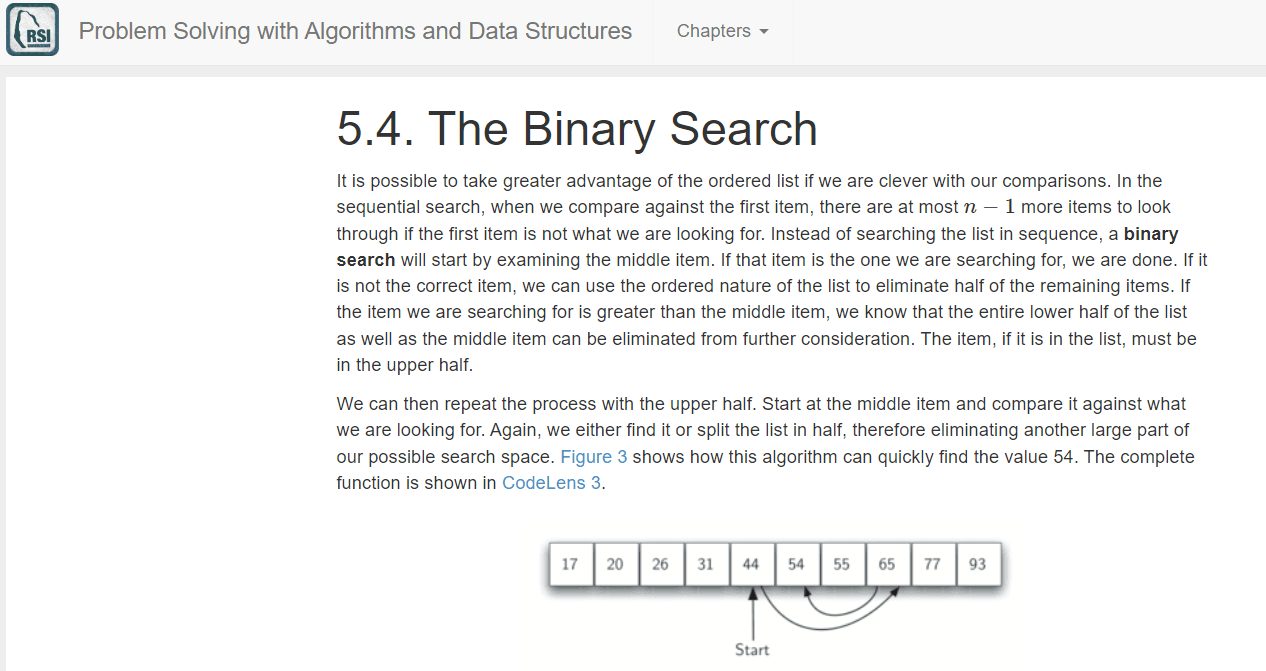Select the n − 1 math expression
The width and height of the screenshot is (1266, 671).
pos(988,207)
